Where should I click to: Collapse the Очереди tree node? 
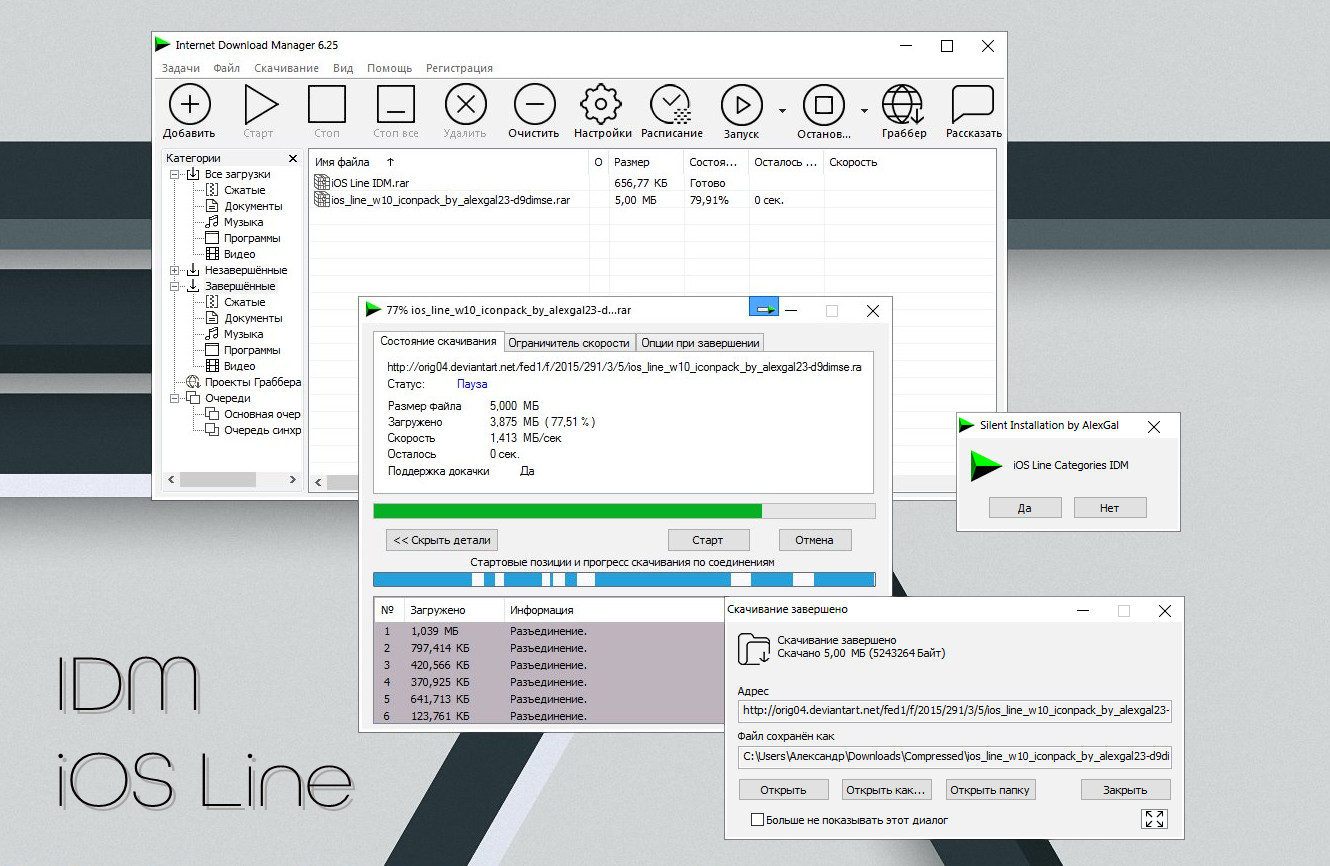point(172,397)
